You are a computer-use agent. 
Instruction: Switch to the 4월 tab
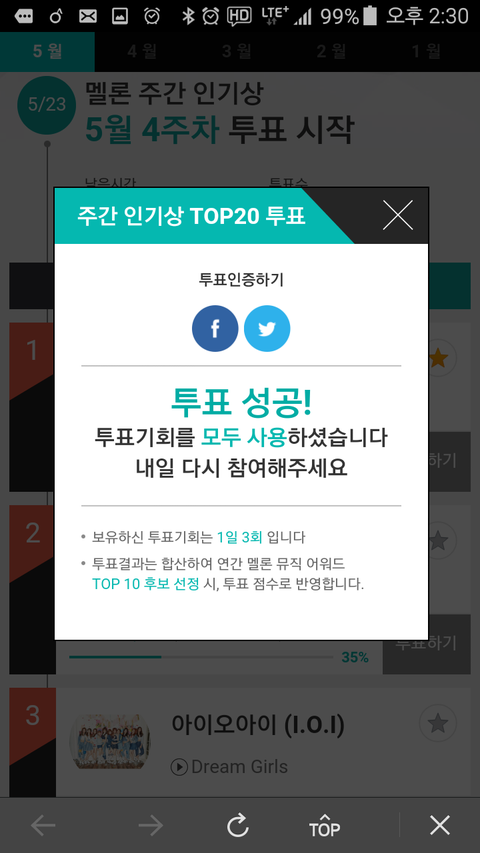[x=142, y=52]
